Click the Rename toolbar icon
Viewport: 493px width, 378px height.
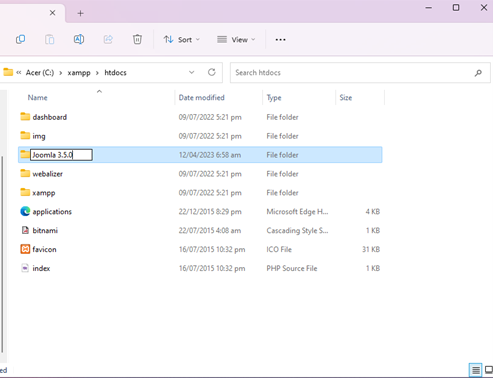(x=79, y=39)
